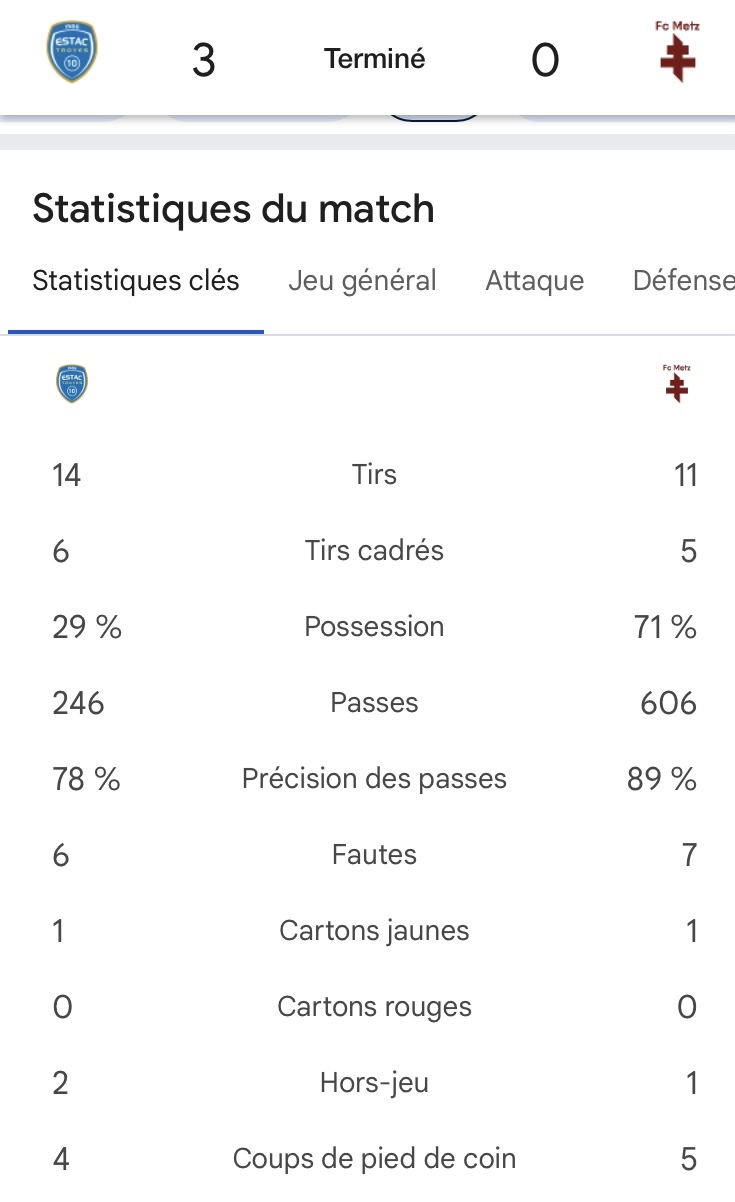Switch to the Attaque tab
Image resolution: width=735 pixels, height=1202 pixels.
point(535,281)
